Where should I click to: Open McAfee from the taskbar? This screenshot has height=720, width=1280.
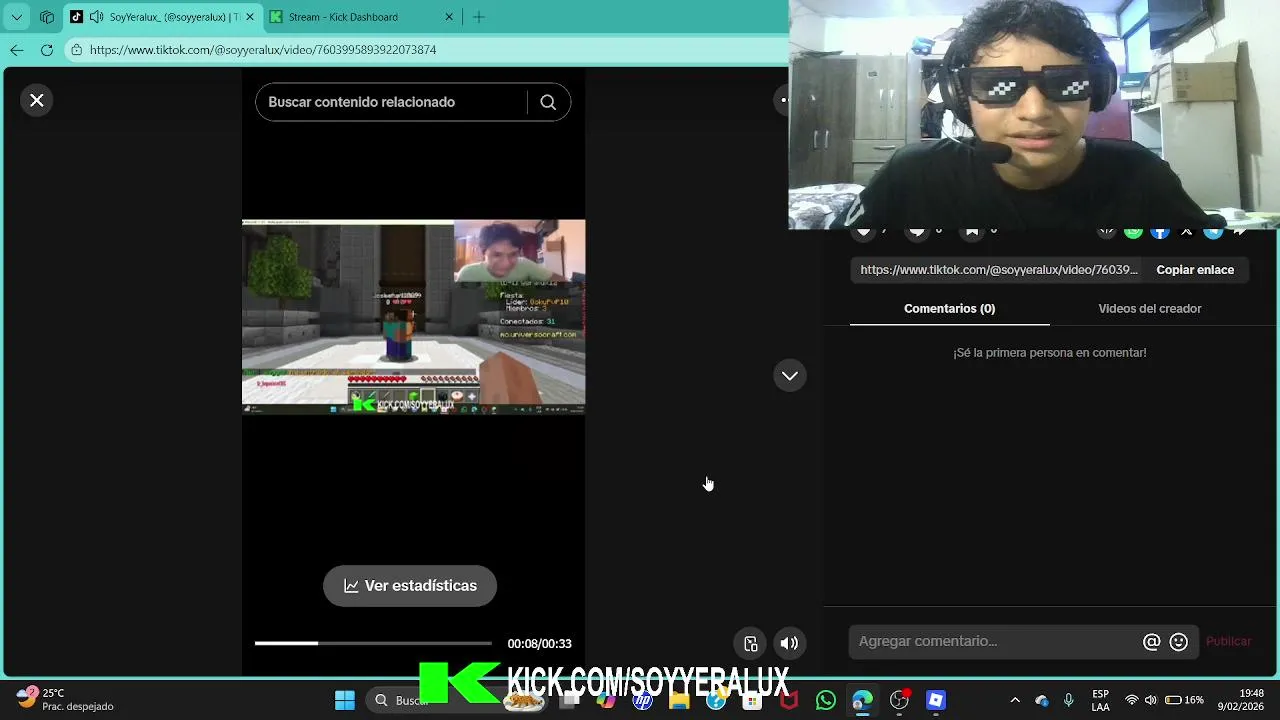click(789, 700)
